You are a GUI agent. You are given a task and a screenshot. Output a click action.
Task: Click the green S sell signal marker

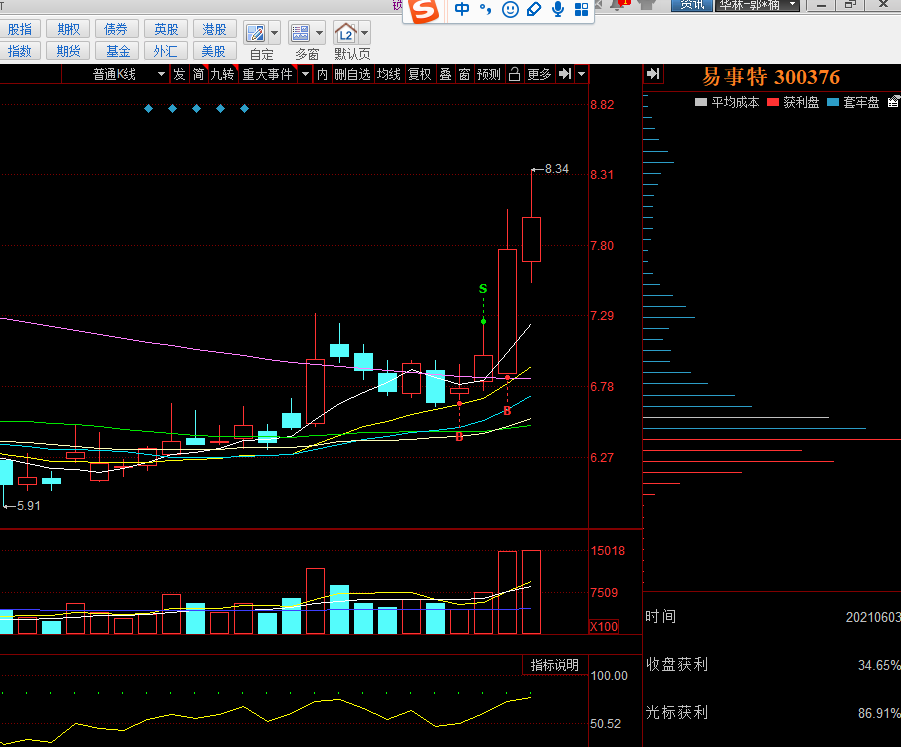(x=483, y=288)
